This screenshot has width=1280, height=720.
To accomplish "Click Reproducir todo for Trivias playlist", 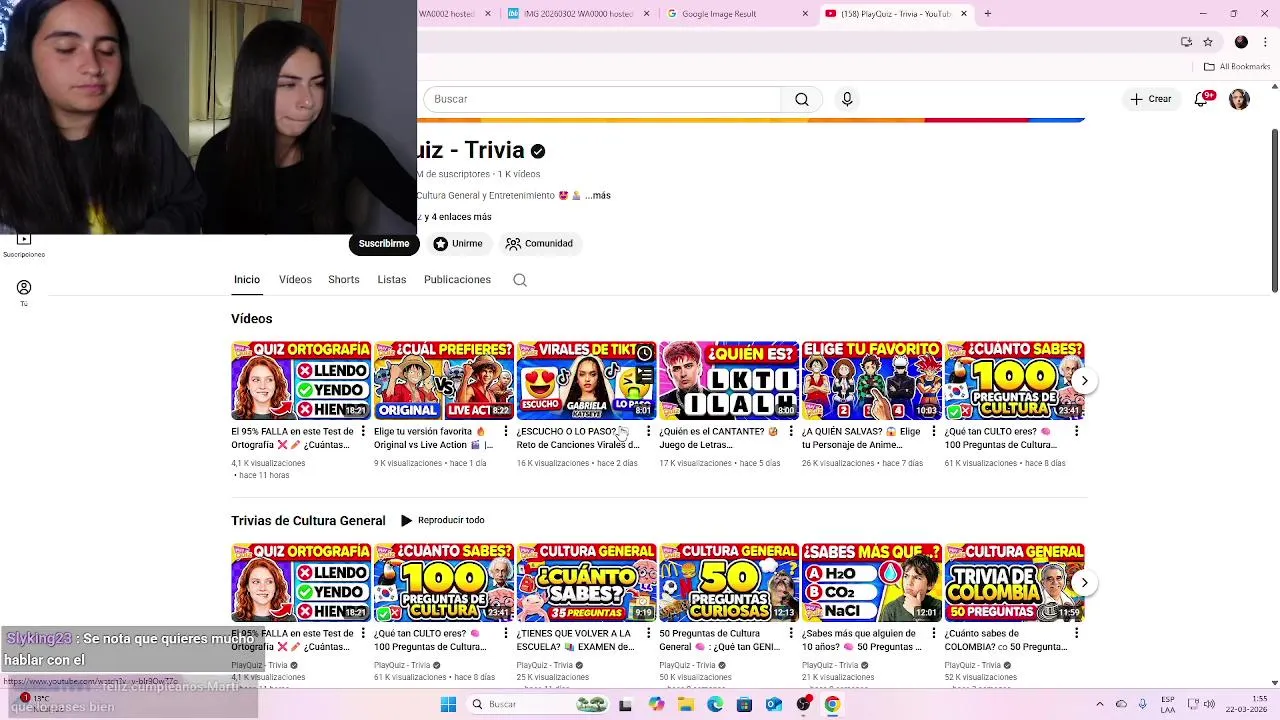I will click(x=442, y=520).
